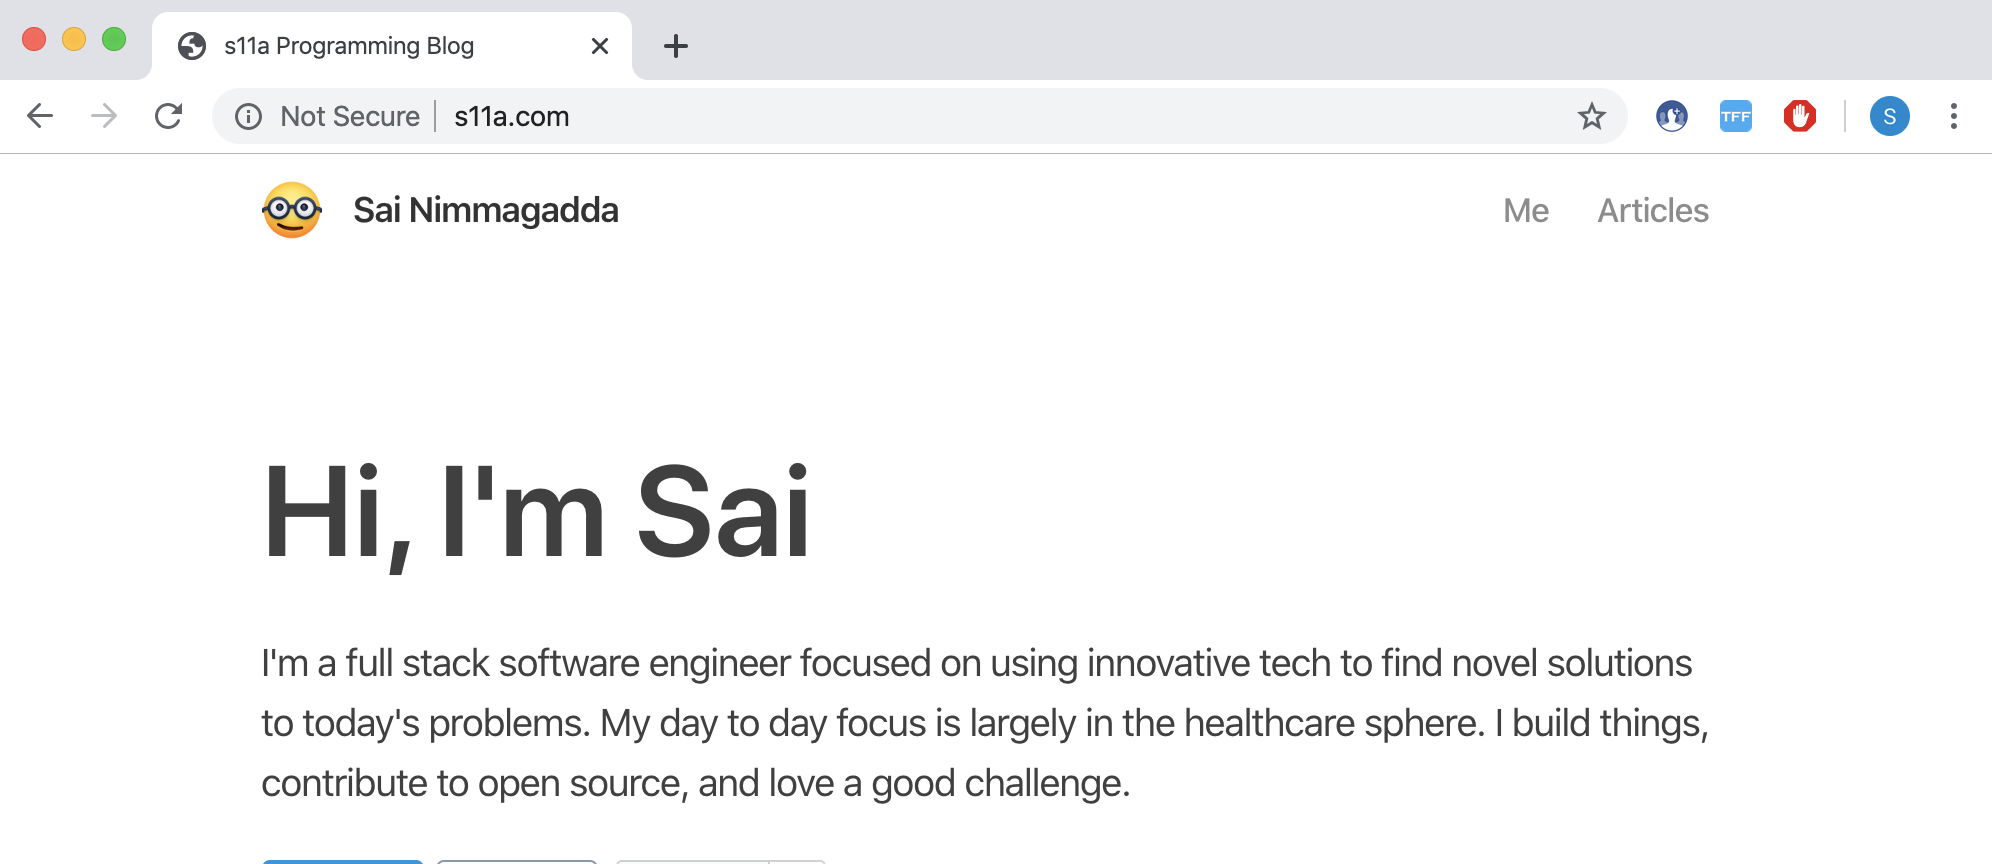This screenshot has height=864, width=1992.
Task: Click the forward navigation arrow
Action: point(104,116)
